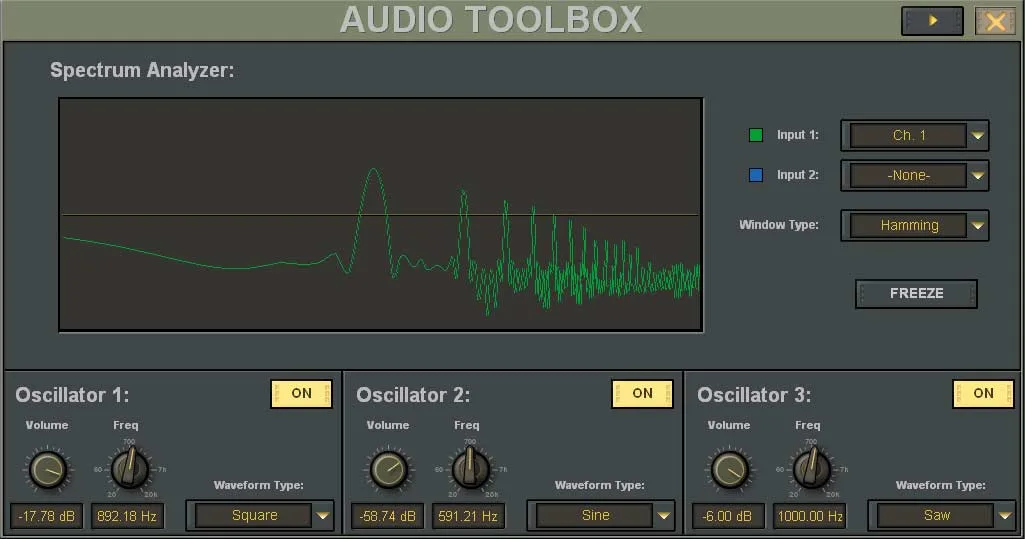Click inside the spectrum analyzer graph
Image resolution: width=1025 pixels, height=539 pixels.
381,215
